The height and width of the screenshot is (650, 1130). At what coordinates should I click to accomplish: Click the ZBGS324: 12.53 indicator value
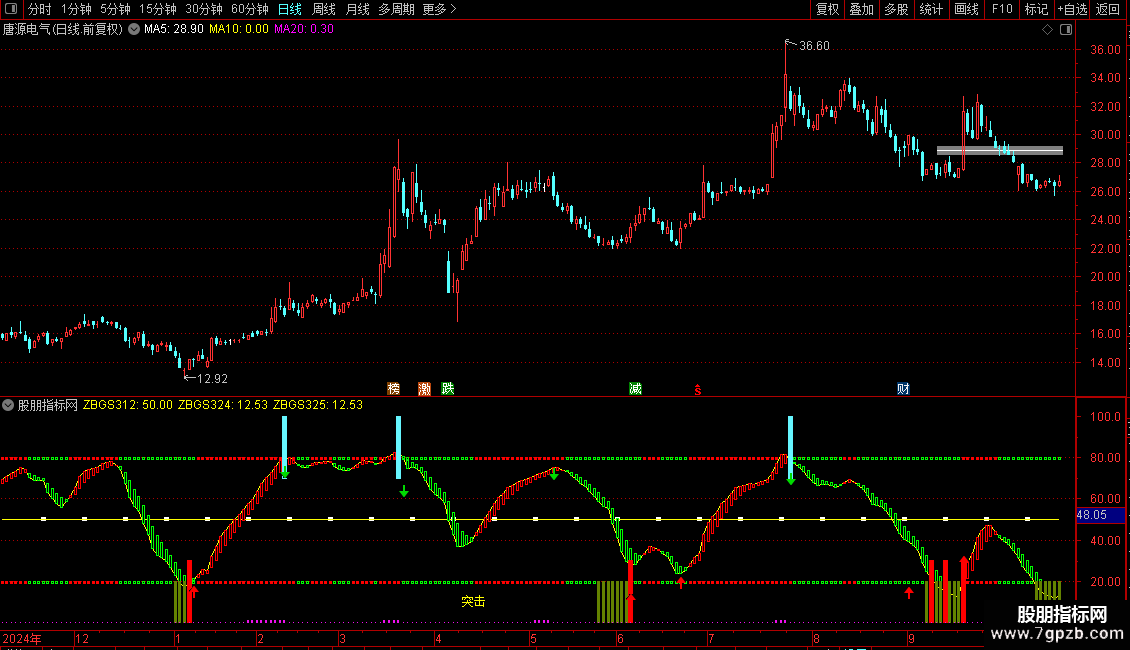pos(223,405)
